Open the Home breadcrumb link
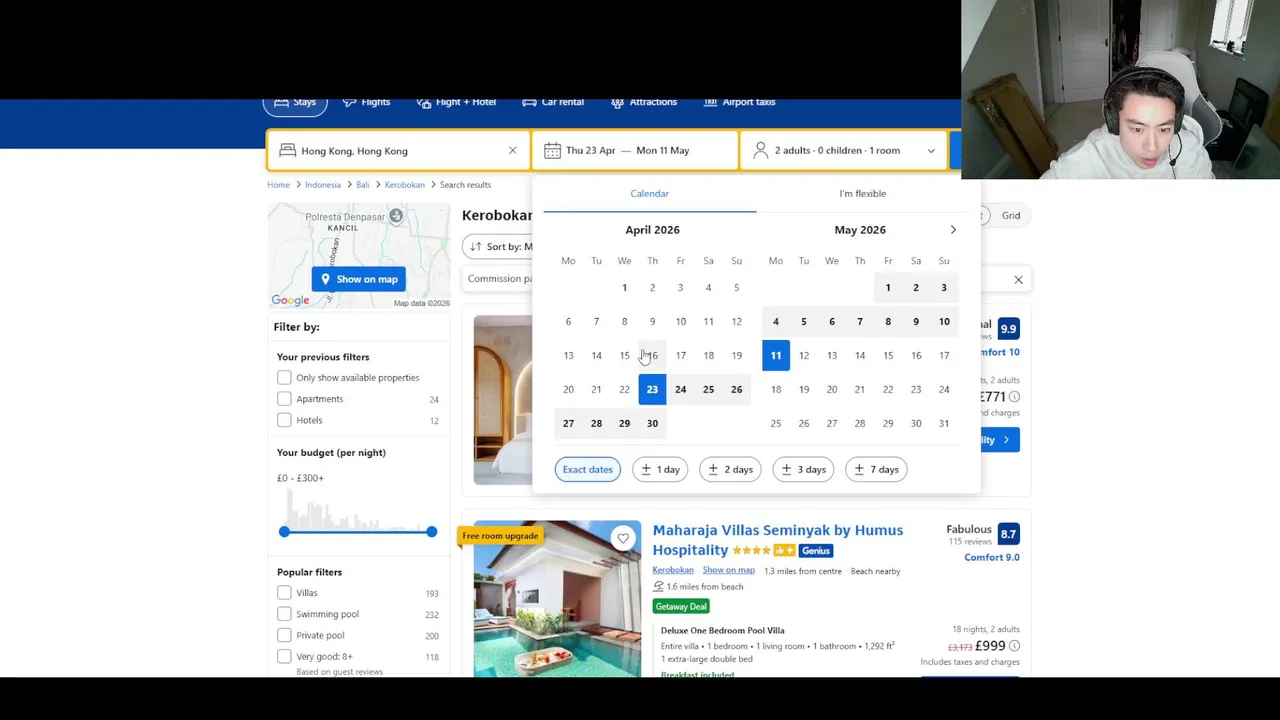Viewport: 1280px width, 720px height. [x=278, y=185]
